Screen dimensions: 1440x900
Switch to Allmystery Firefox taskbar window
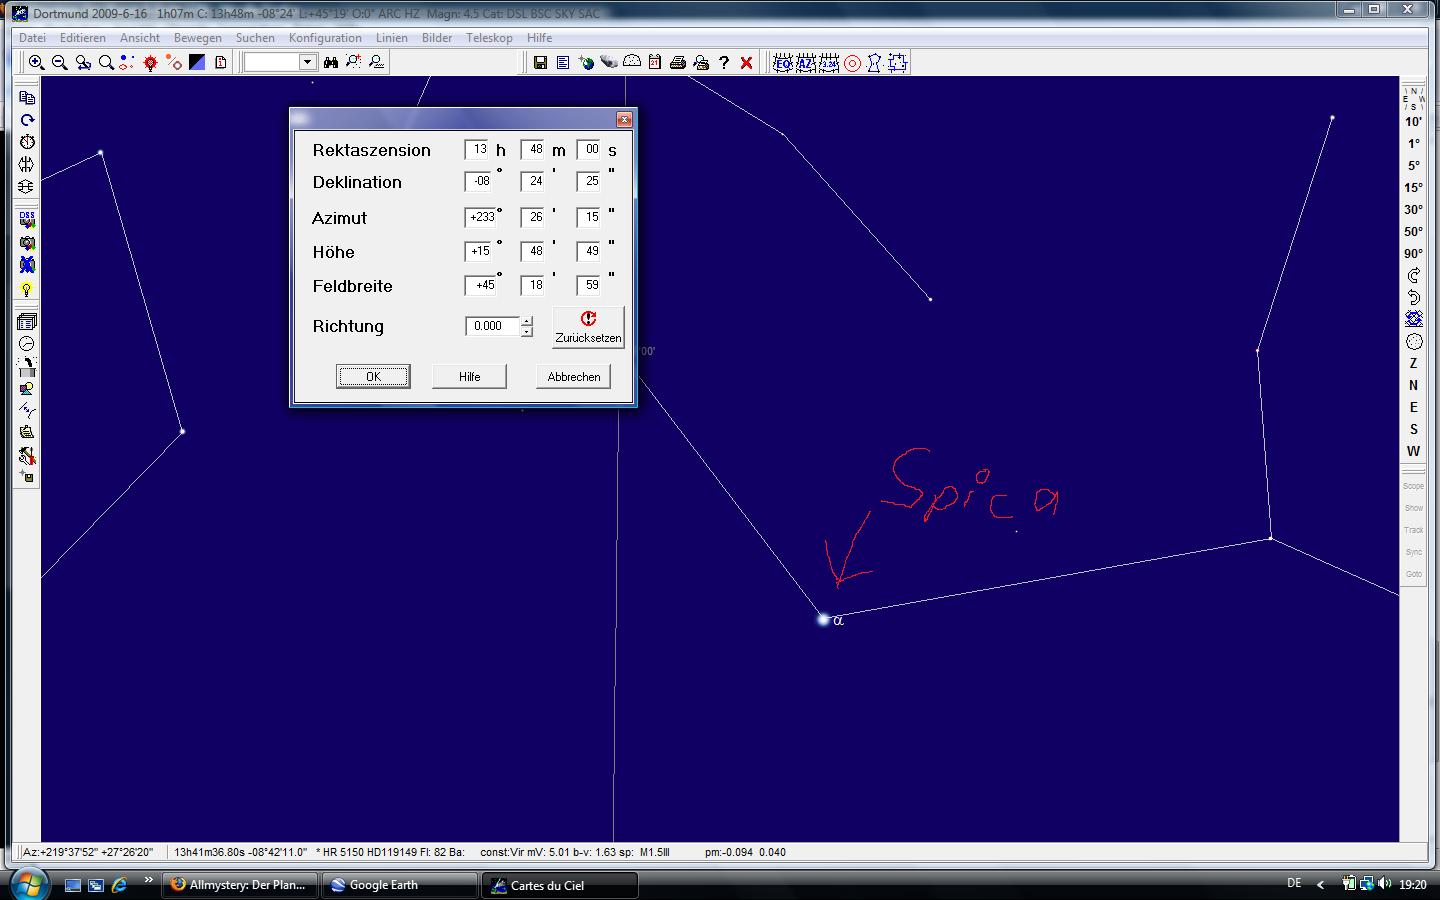point(240,885)
